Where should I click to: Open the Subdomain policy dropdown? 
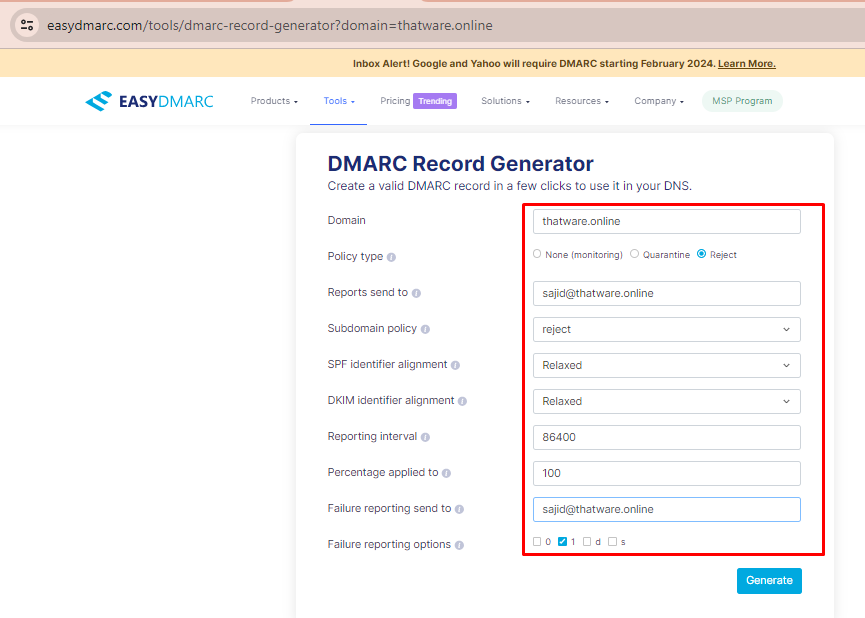point(666,329)
